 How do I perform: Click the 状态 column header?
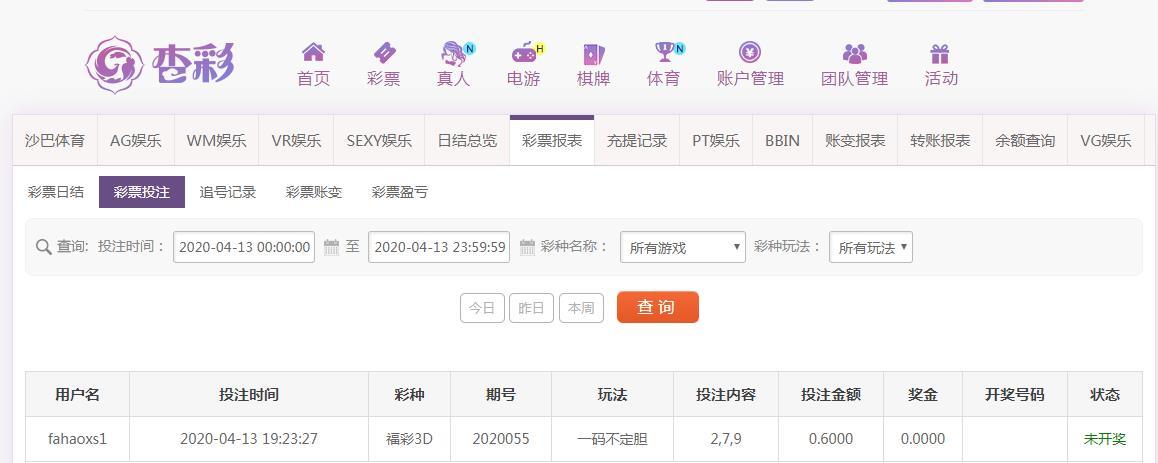1105,394
